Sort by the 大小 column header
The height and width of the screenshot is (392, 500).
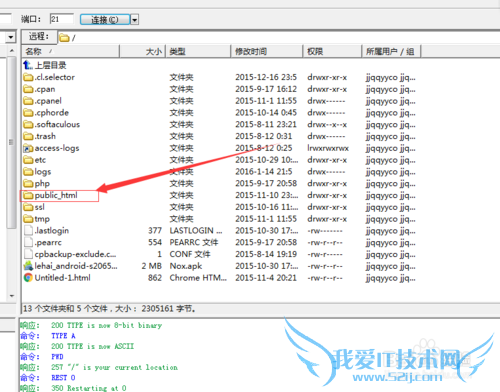click(x=143, y=51)
